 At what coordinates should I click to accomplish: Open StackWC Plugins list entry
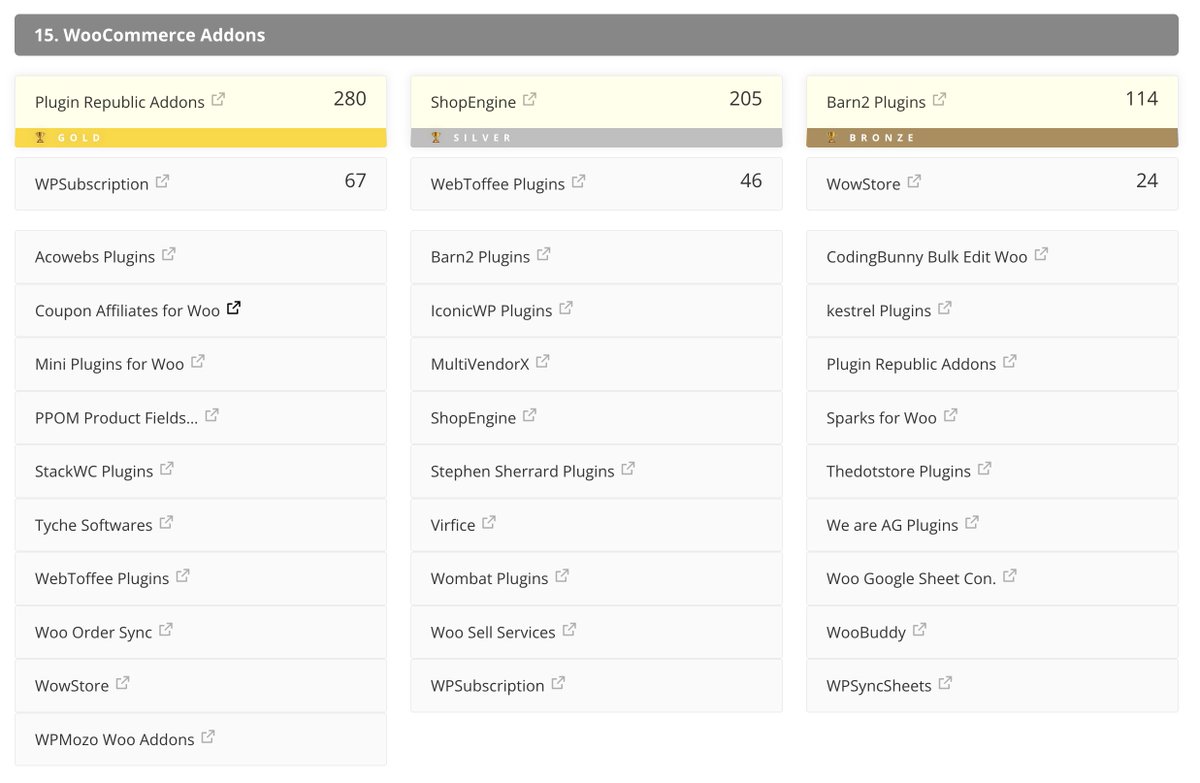point(201,471)
